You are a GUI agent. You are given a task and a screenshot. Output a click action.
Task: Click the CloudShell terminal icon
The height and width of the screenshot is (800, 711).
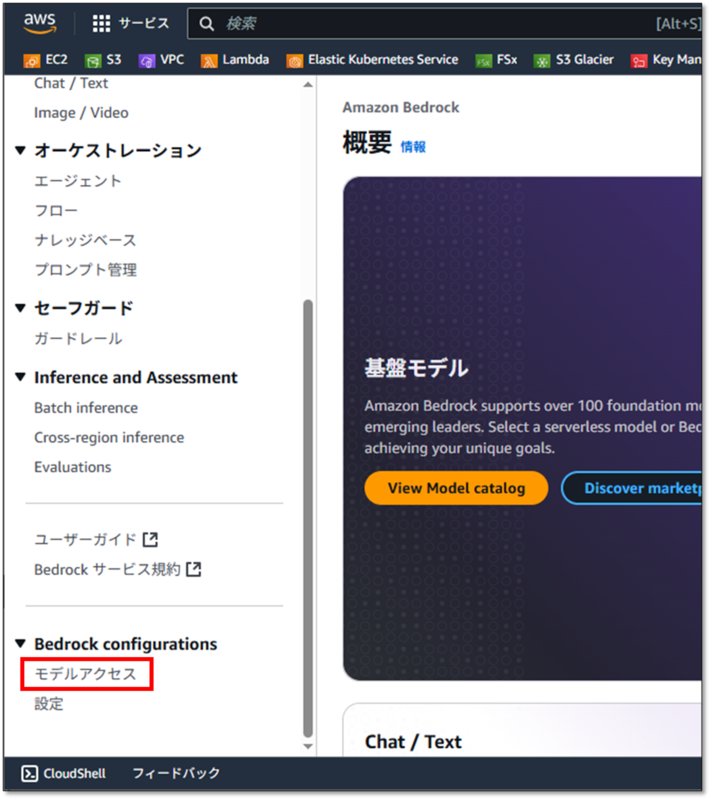click(30, 773)
